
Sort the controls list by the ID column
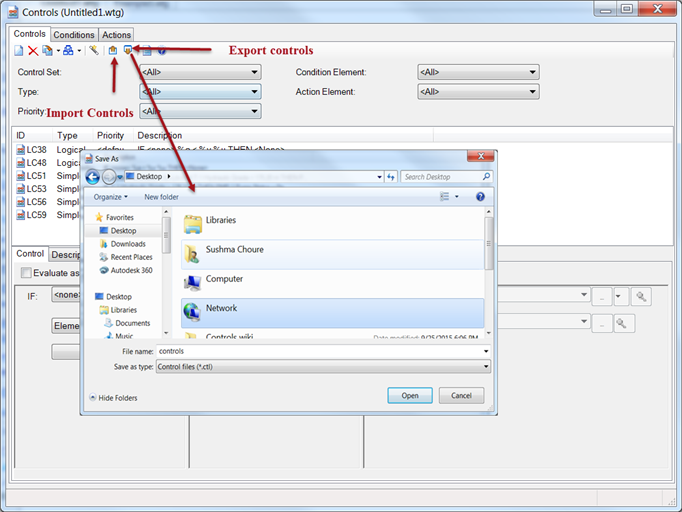(33, 135)
